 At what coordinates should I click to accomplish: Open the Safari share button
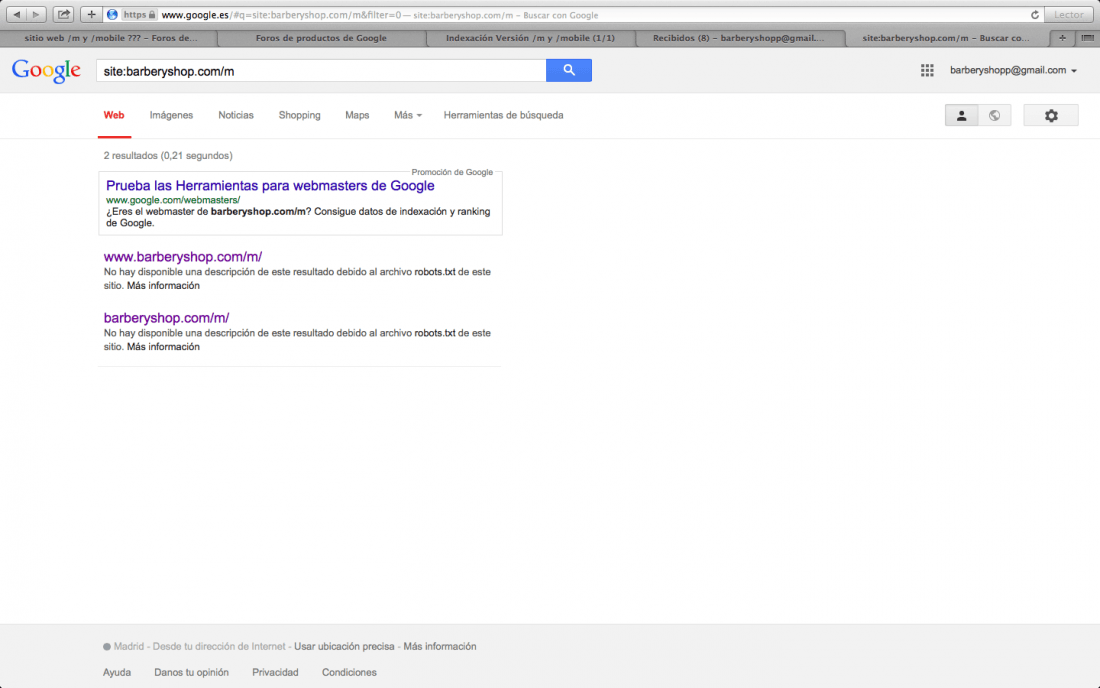[x=64, y=14]
